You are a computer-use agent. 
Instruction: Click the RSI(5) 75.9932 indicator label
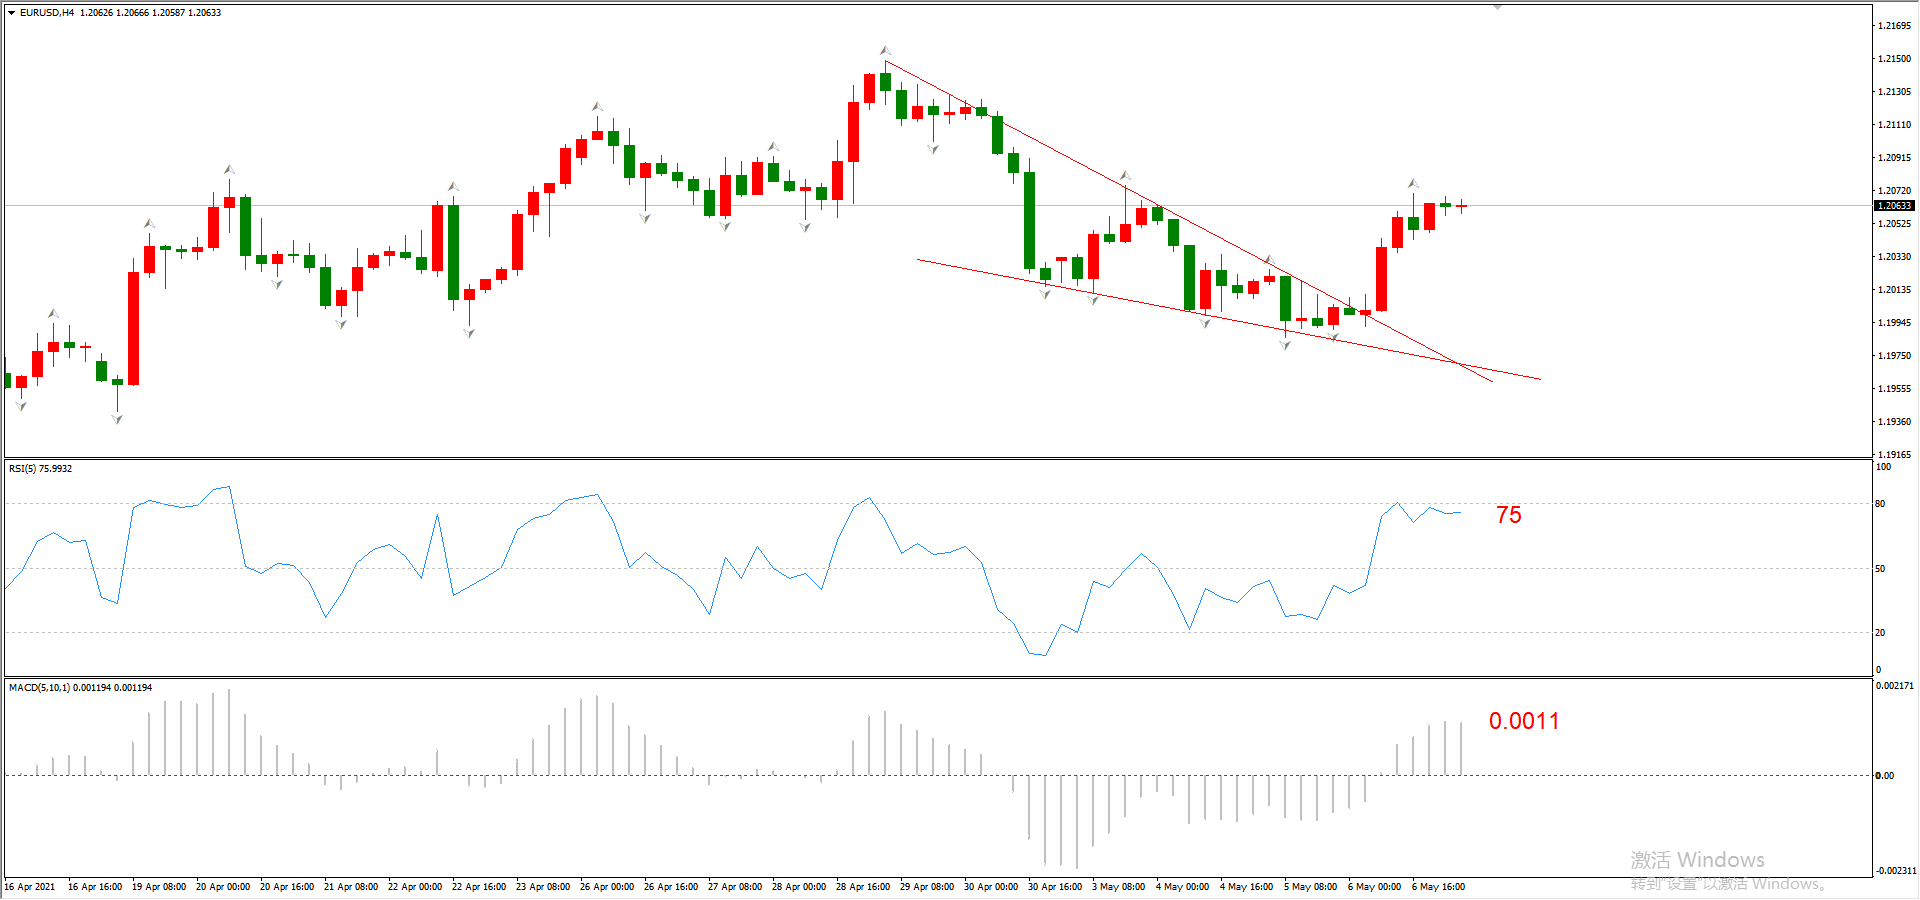[x=41, y=469]
